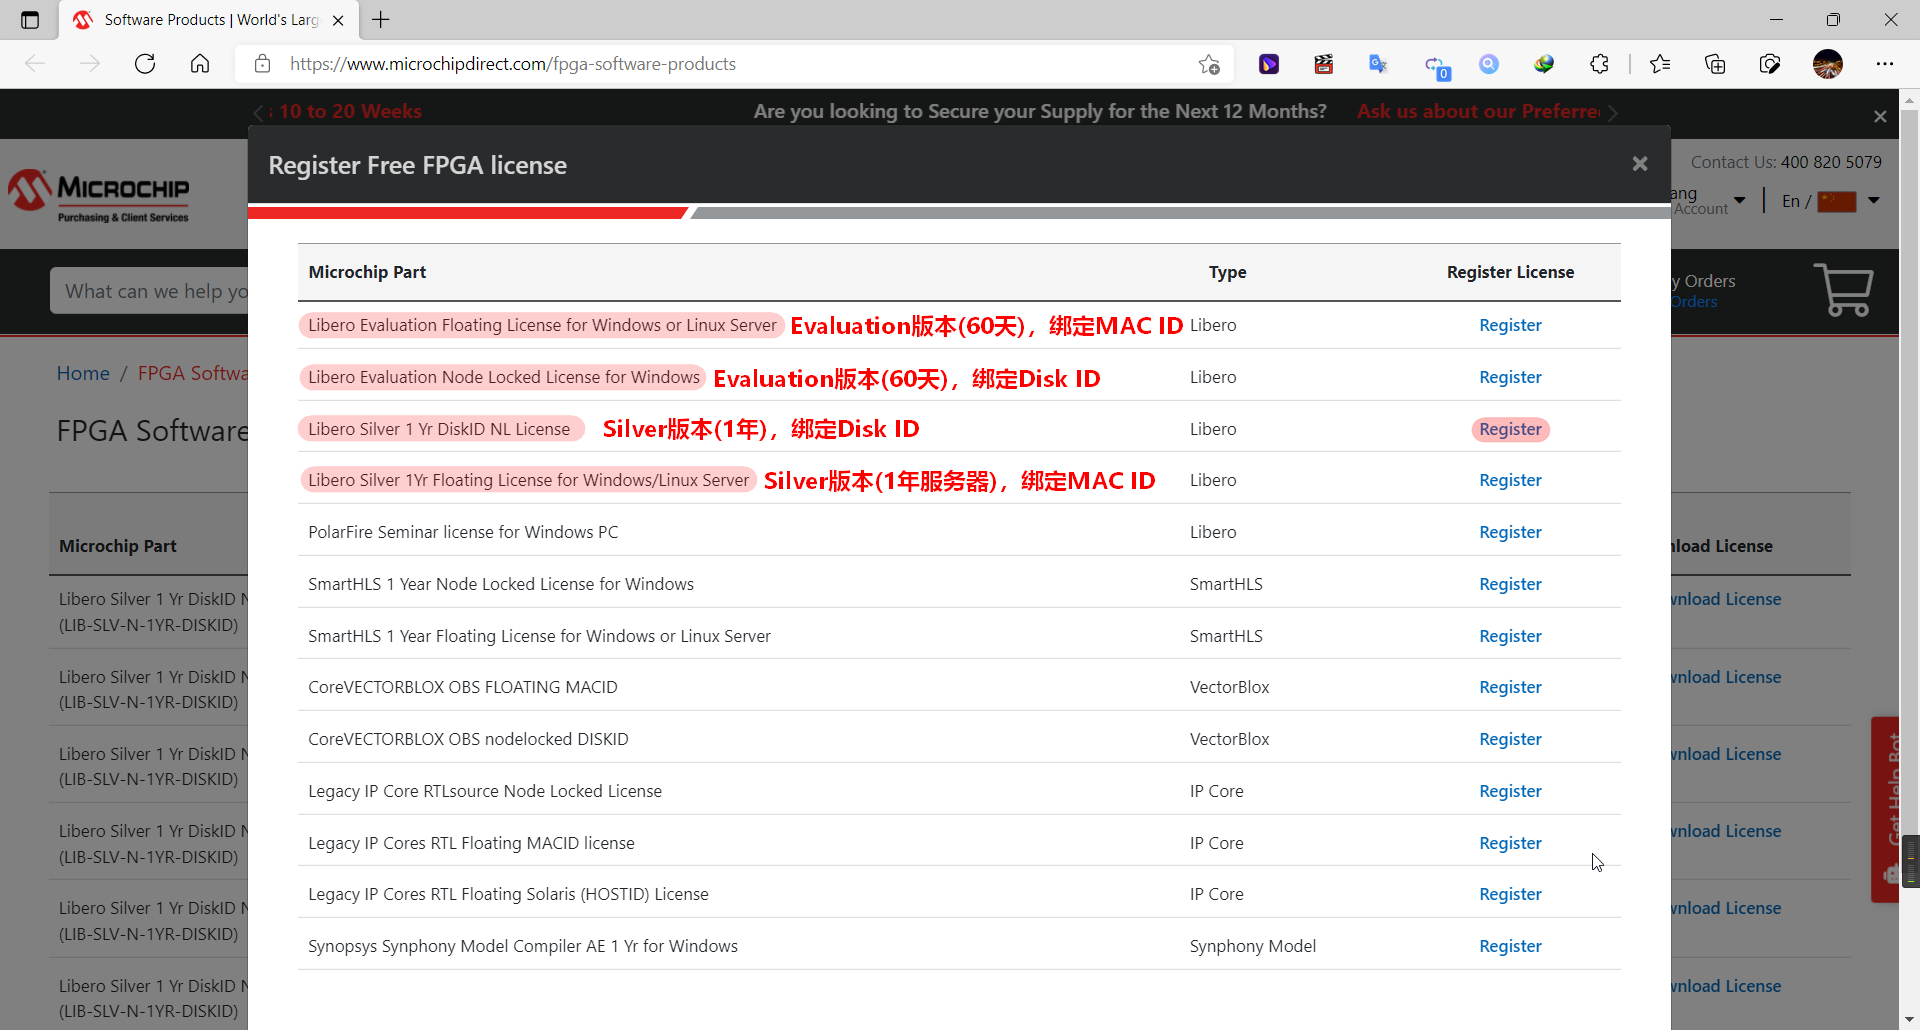Show next banner message with right chevron
The image size is (1920, 1030).
[1613, 112]
